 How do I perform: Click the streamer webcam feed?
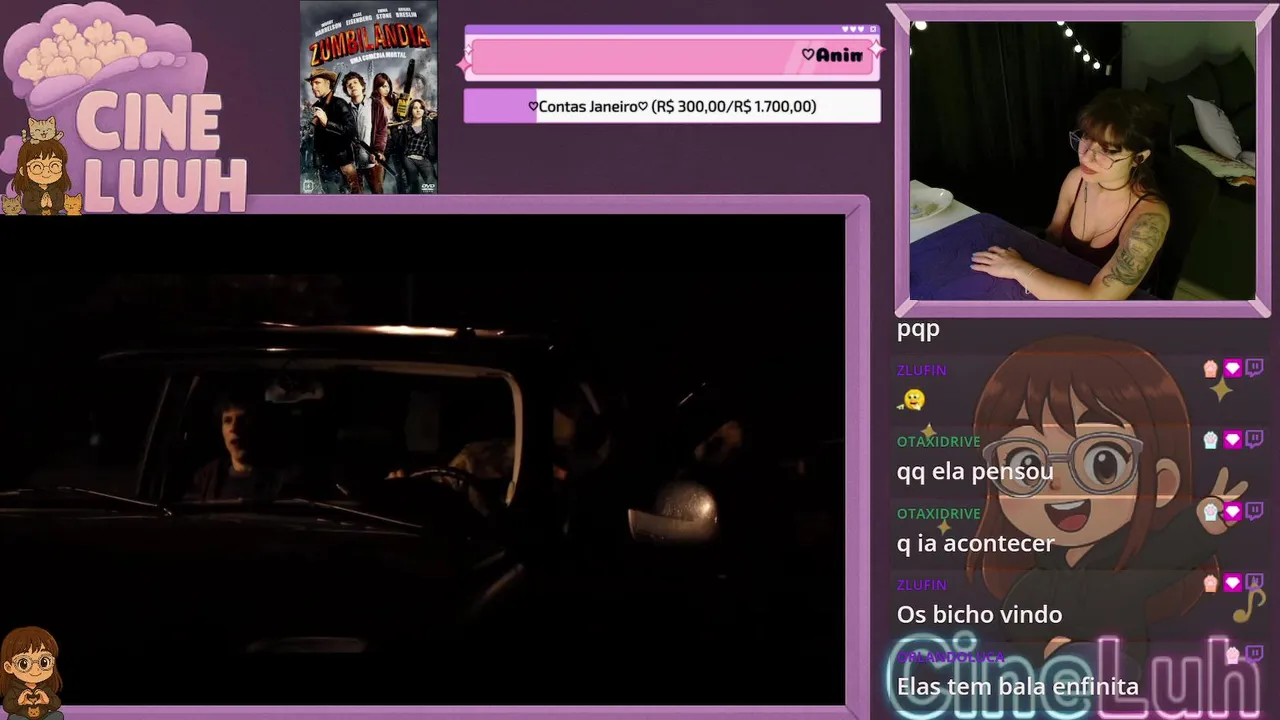(x=1082, y=161)
